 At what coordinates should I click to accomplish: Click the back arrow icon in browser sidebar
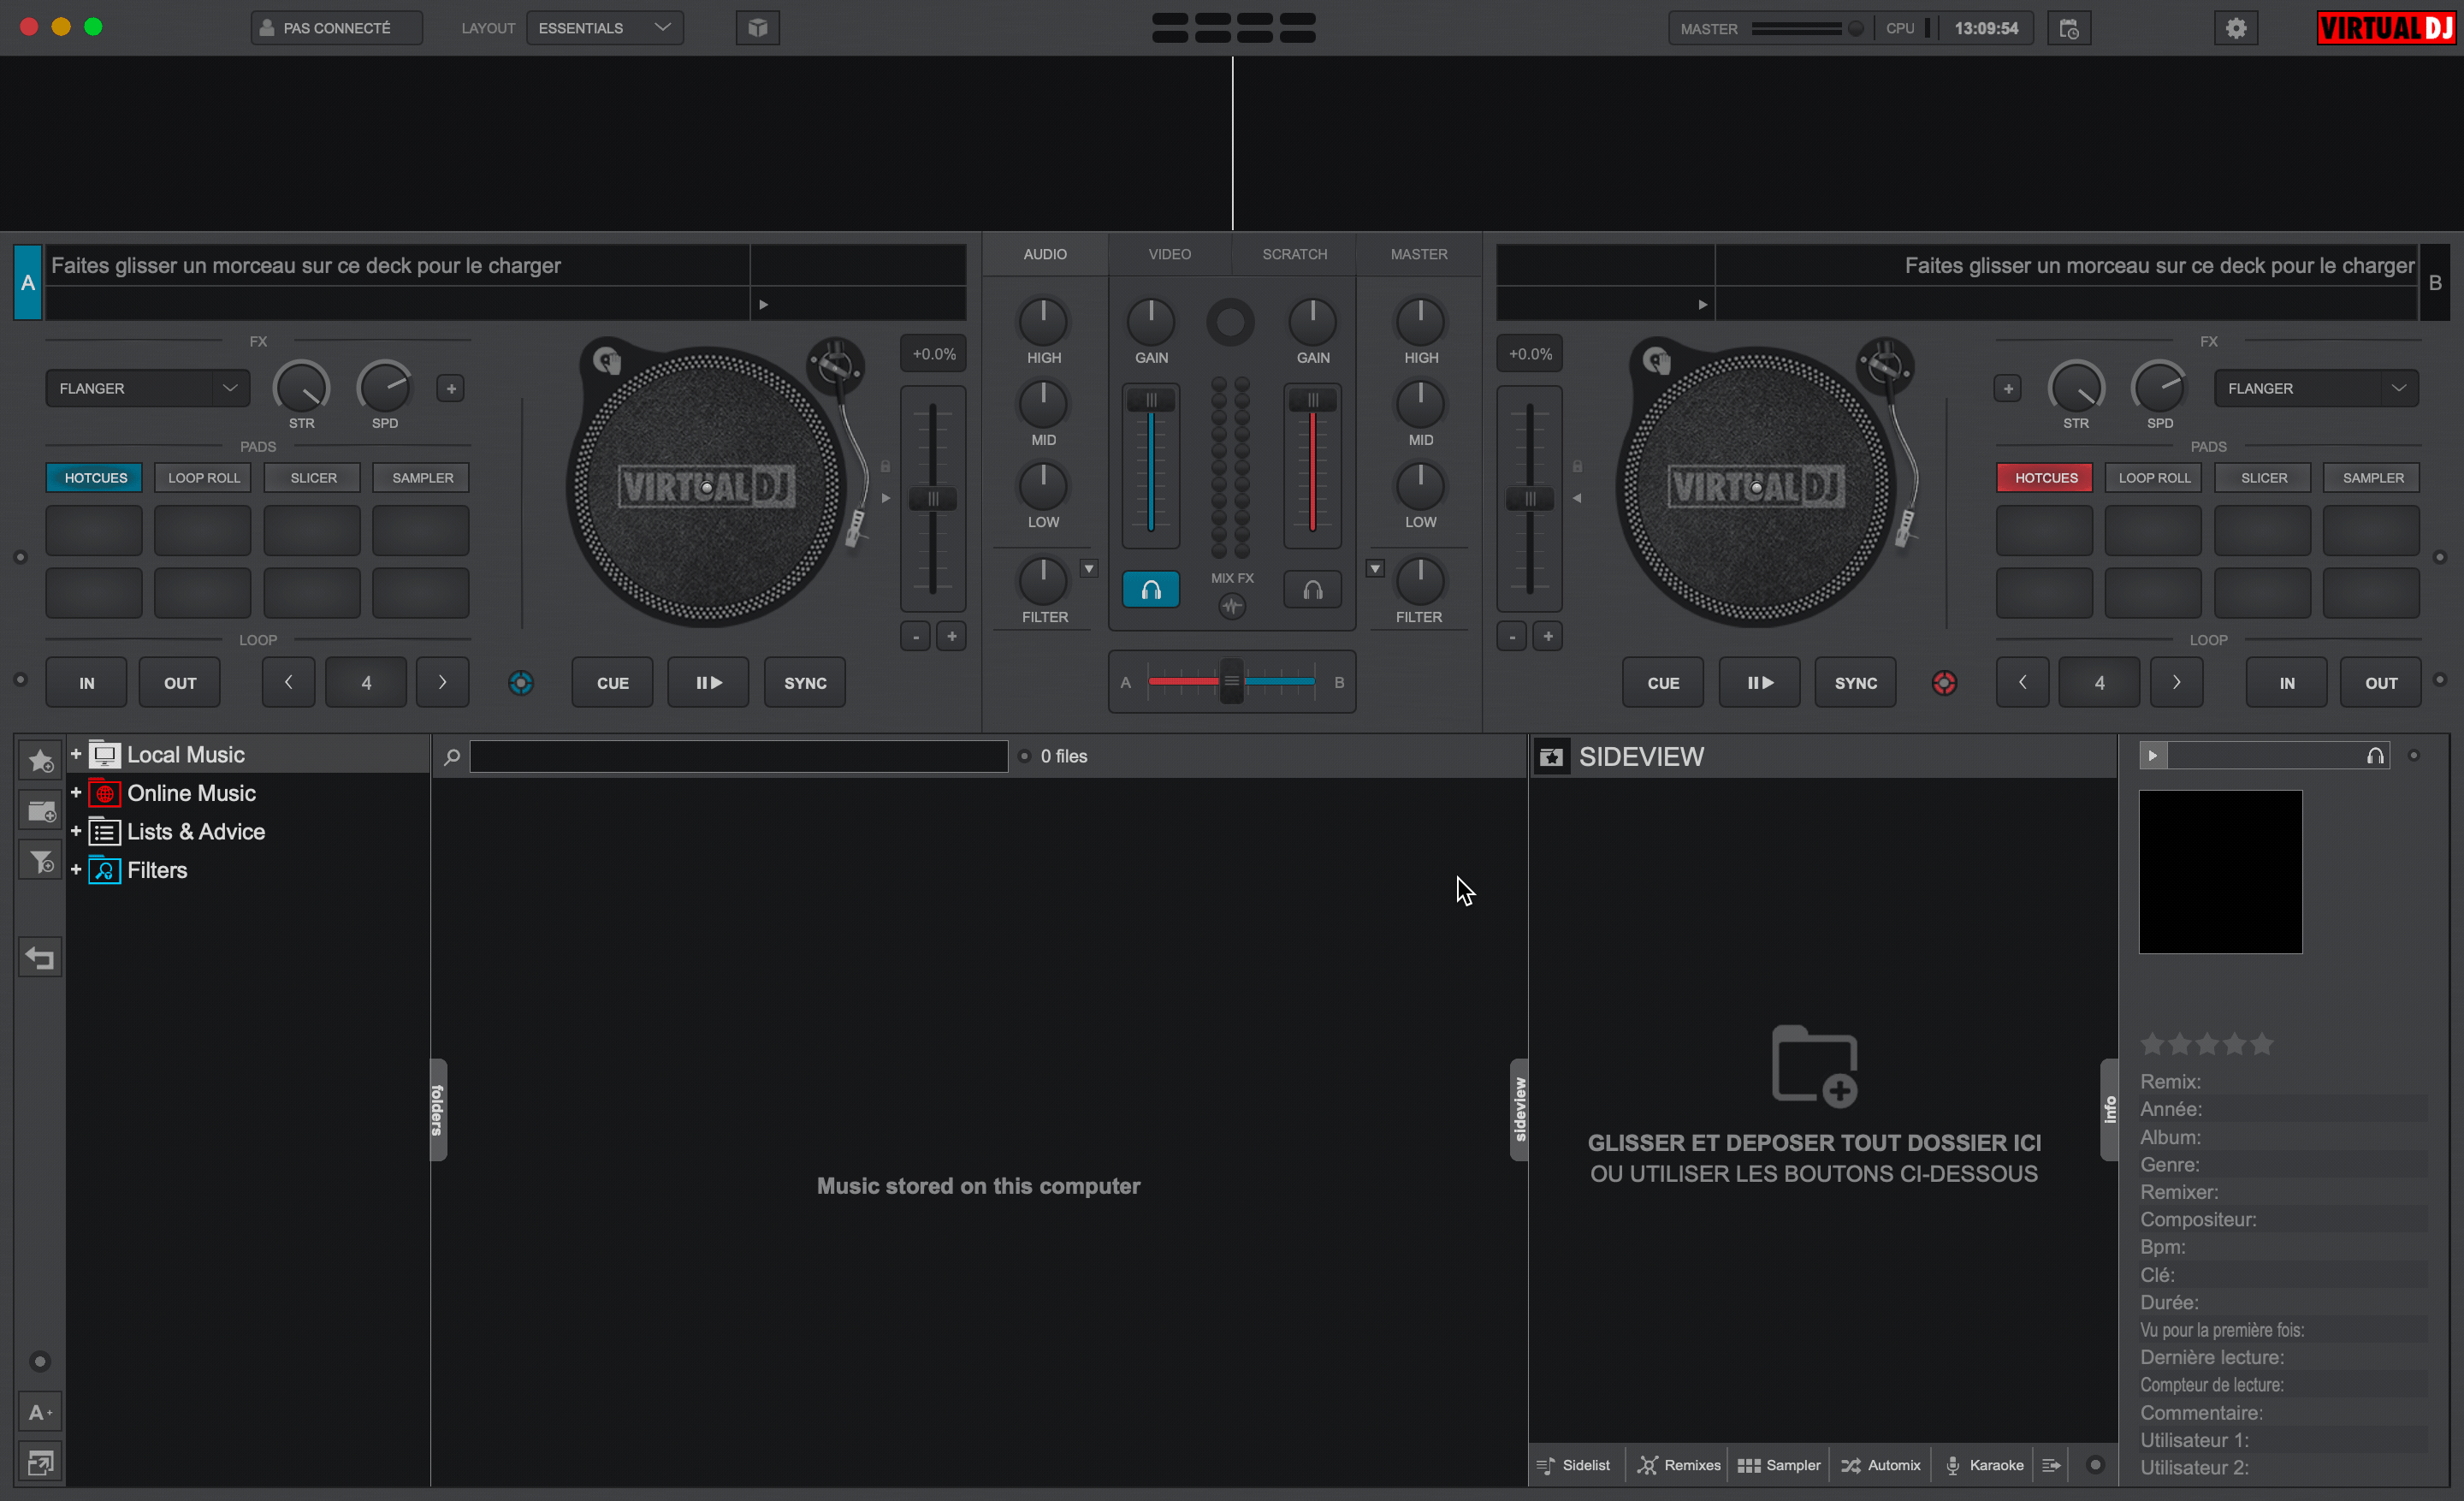click(40, 958)
